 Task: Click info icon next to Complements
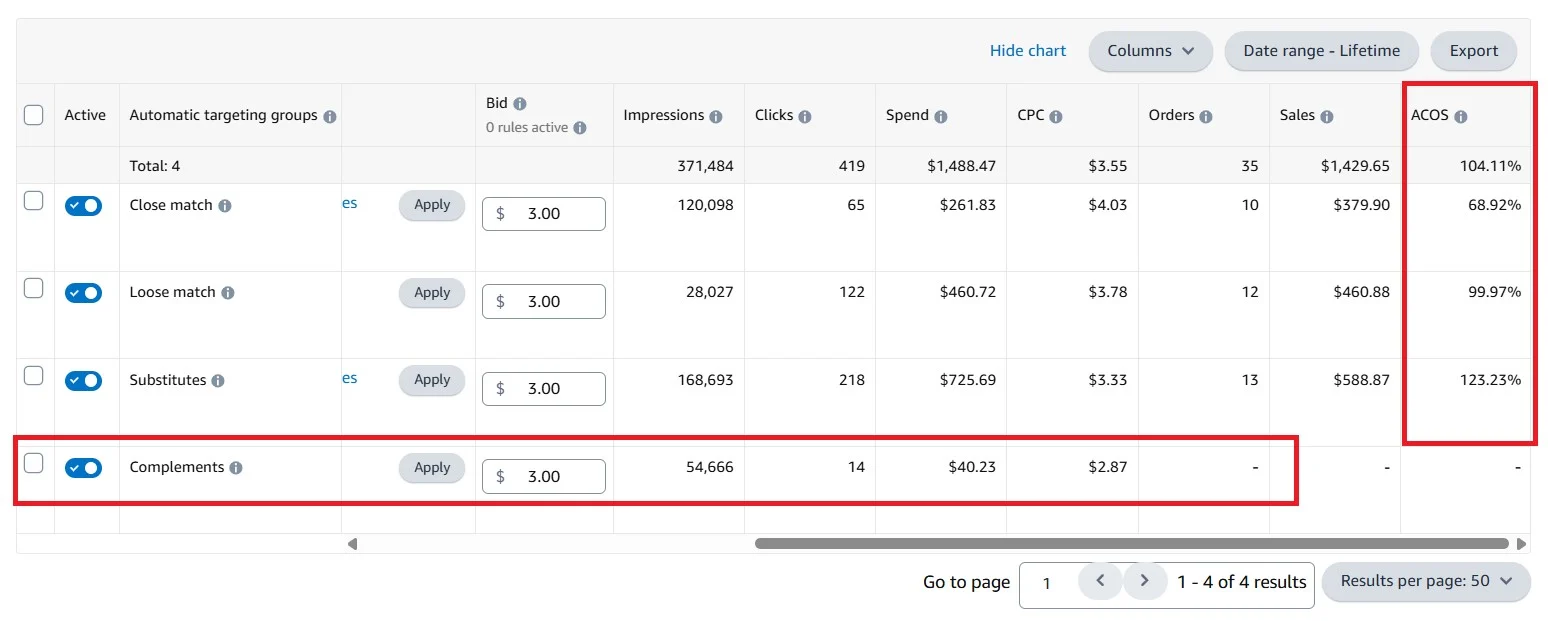click(x=236, y=468)
